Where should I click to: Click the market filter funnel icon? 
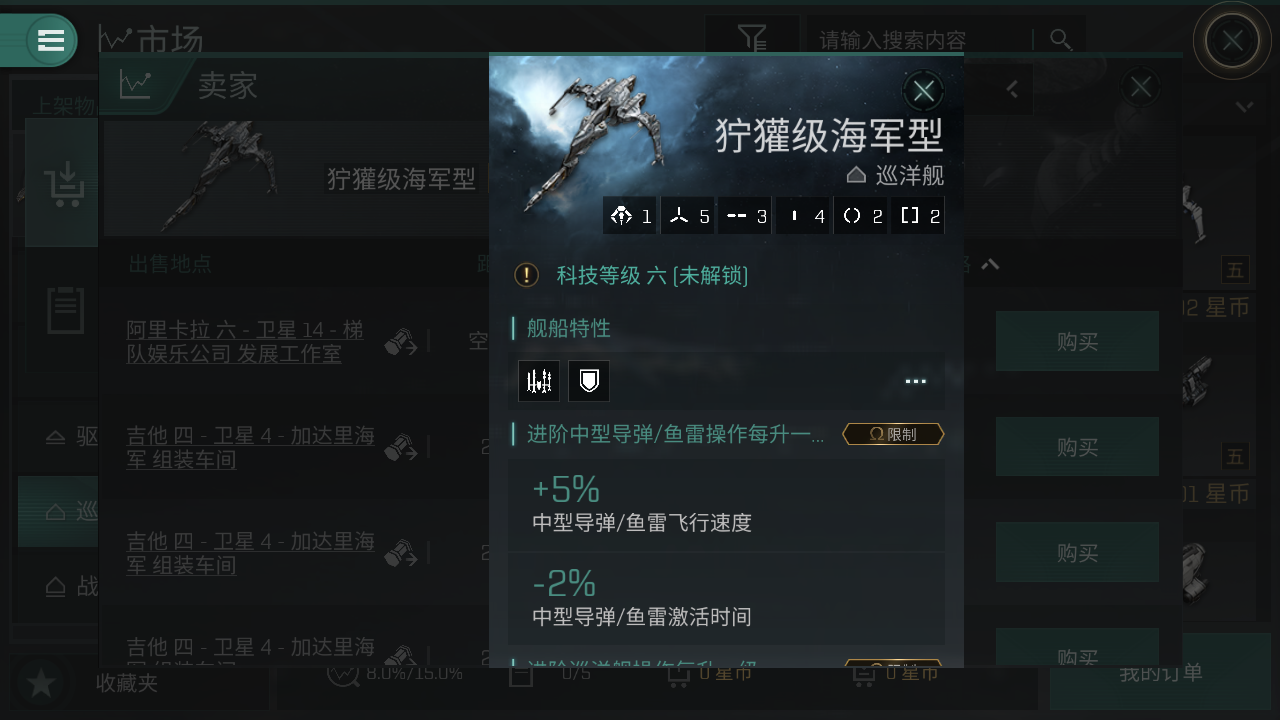(x=752, y=39)
